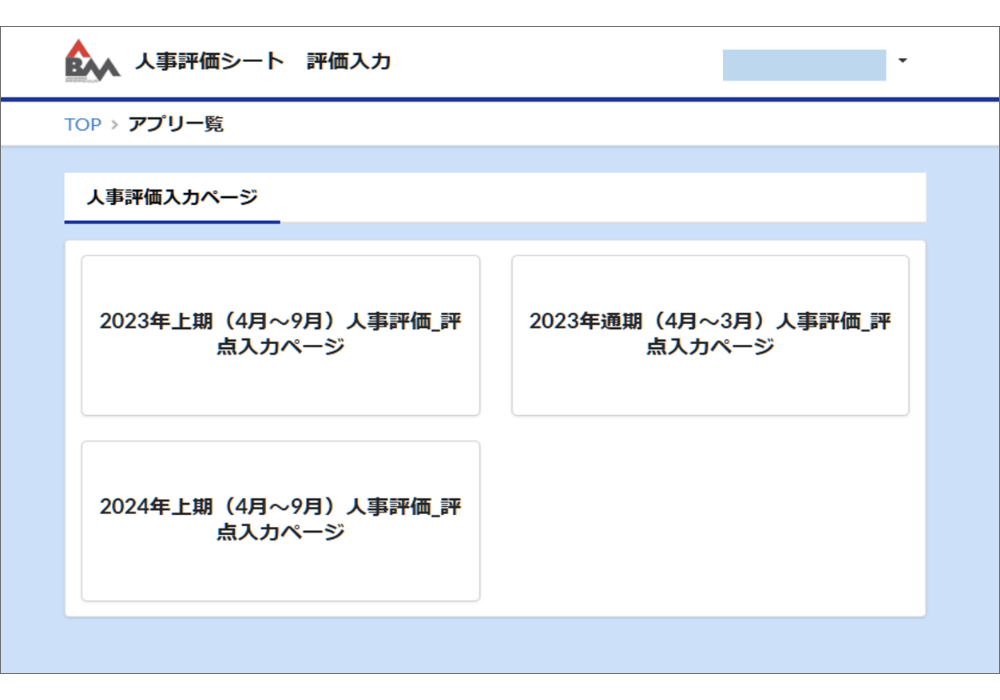Open the user account dropdown arrow

902,61
